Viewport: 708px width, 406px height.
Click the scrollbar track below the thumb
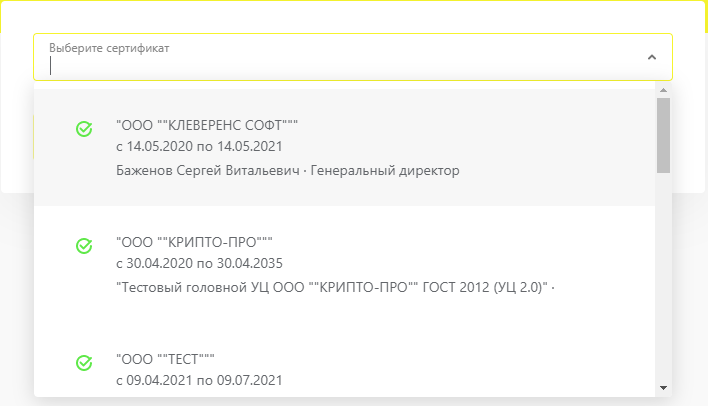point(663,278)
